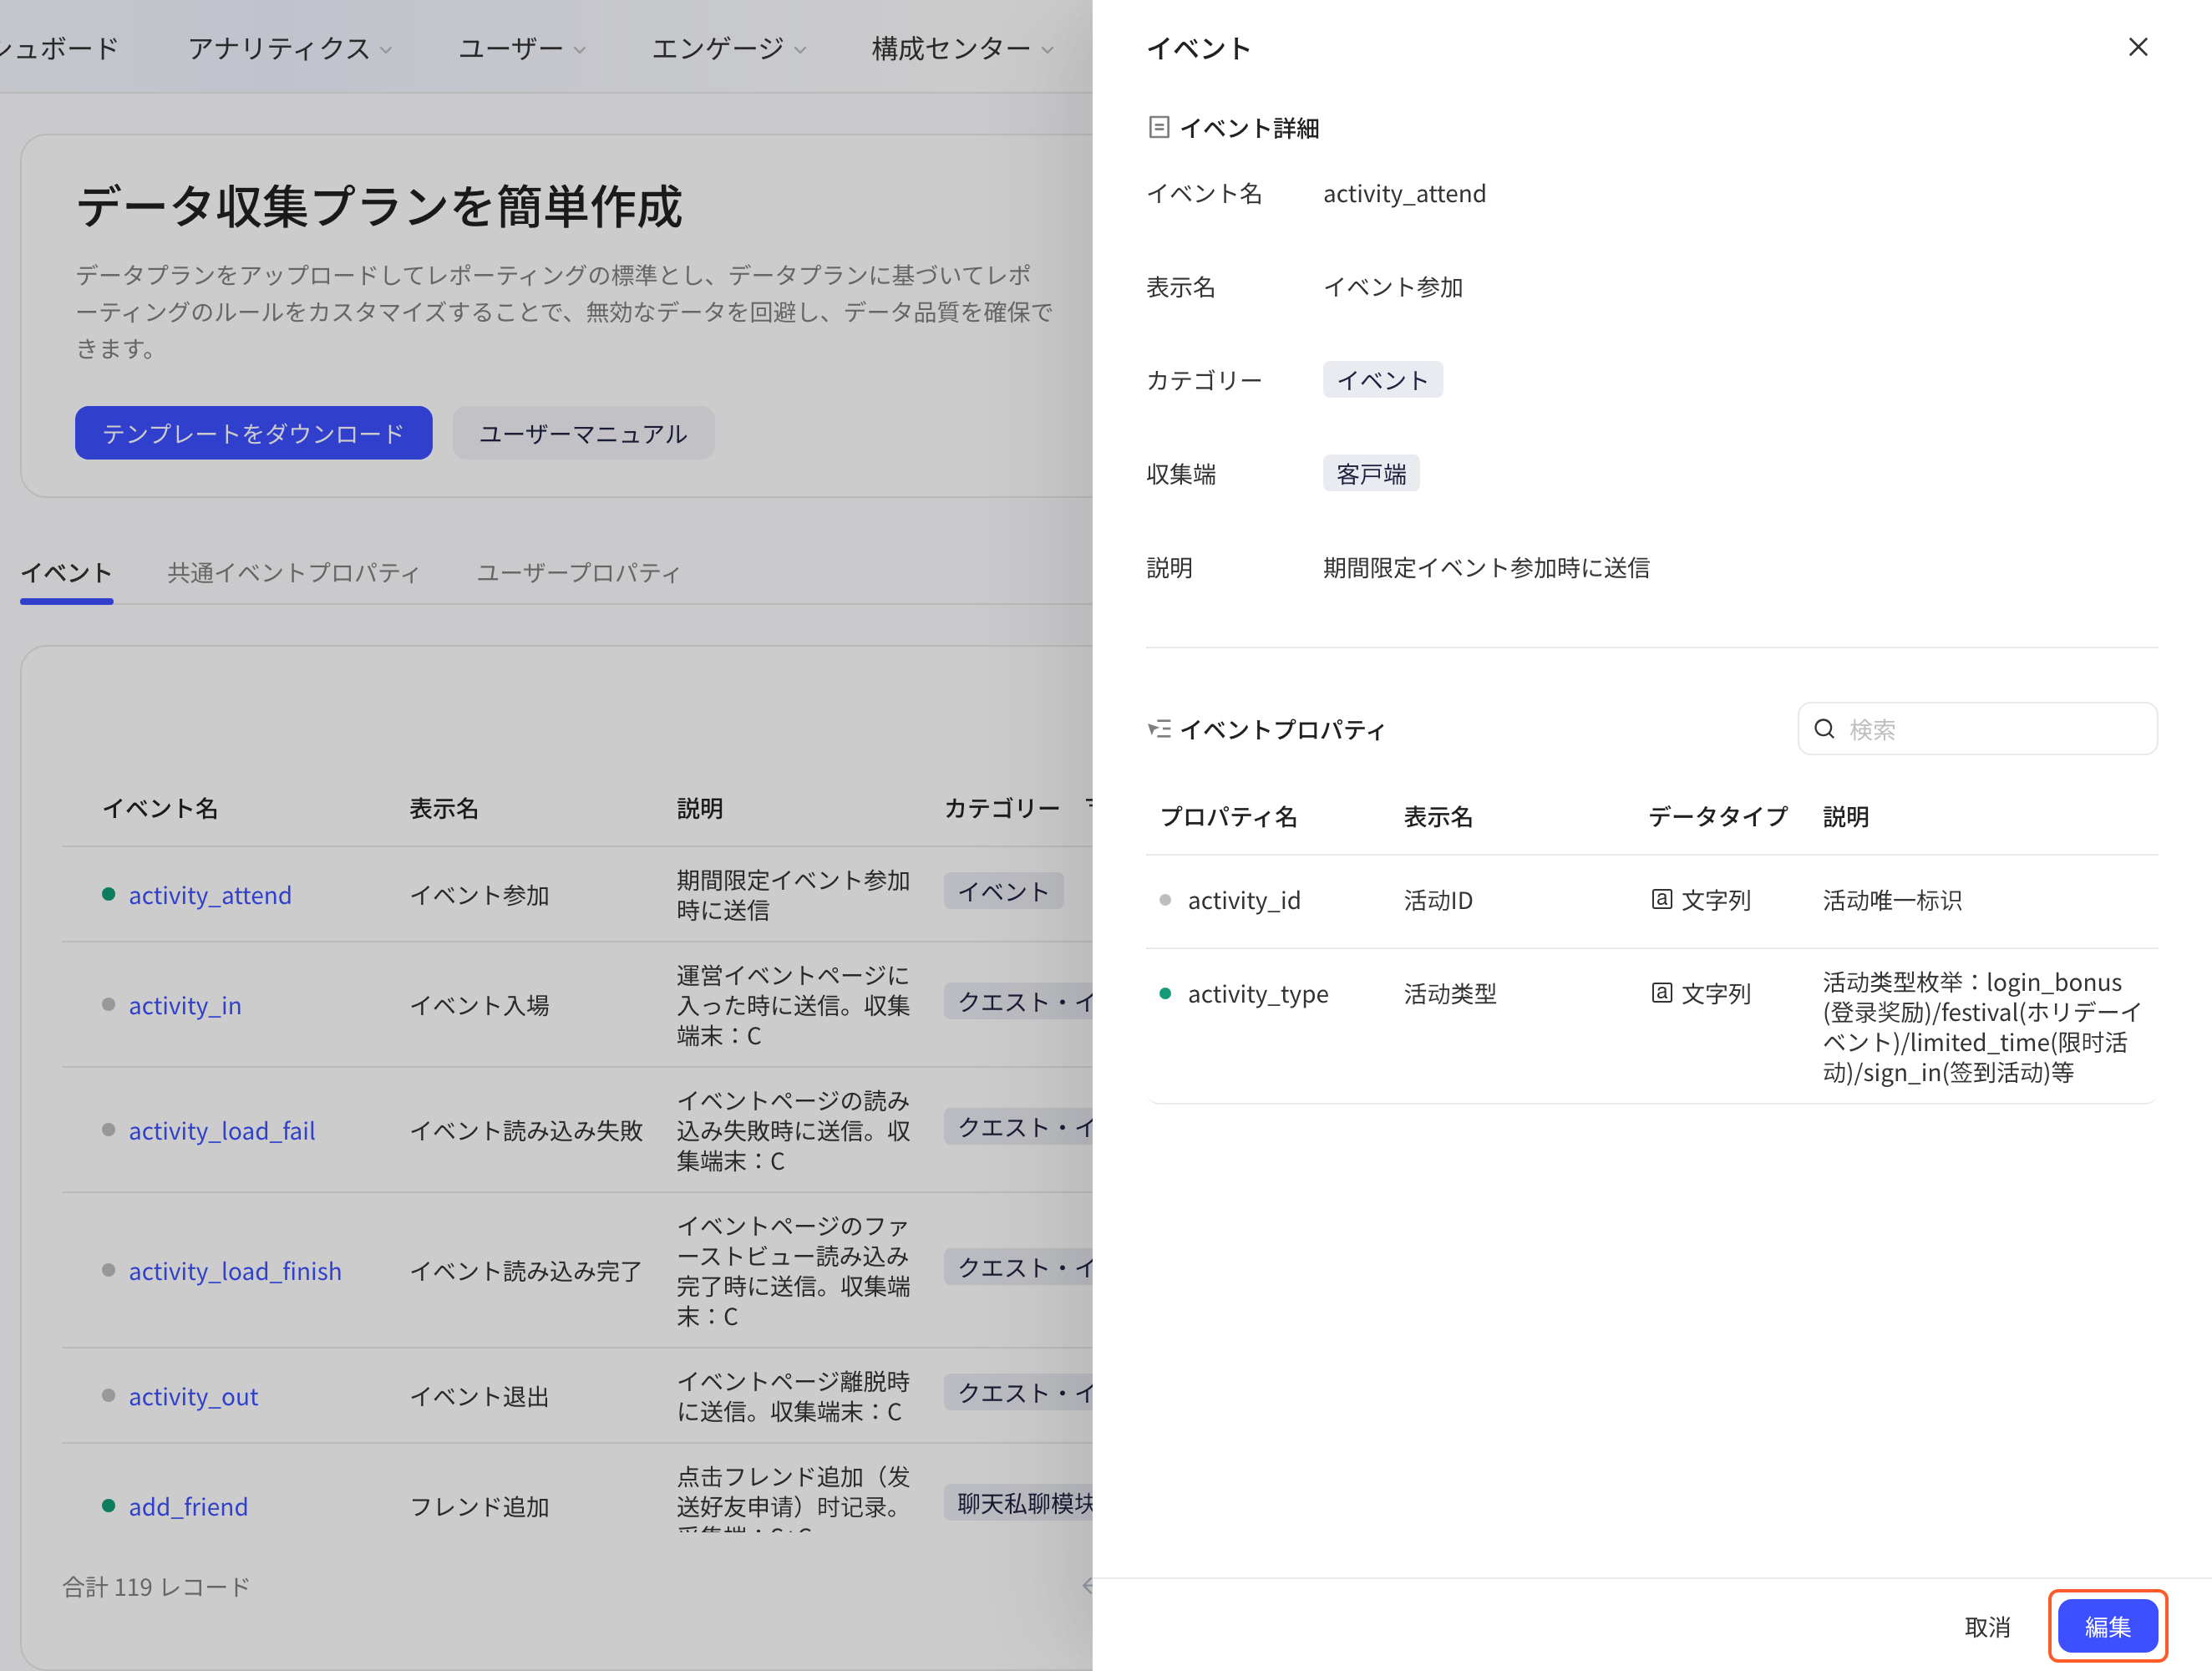Switch to the イベント tab
The height and width of the screenshot is (1671, 2212).
(x=66, y=573)
